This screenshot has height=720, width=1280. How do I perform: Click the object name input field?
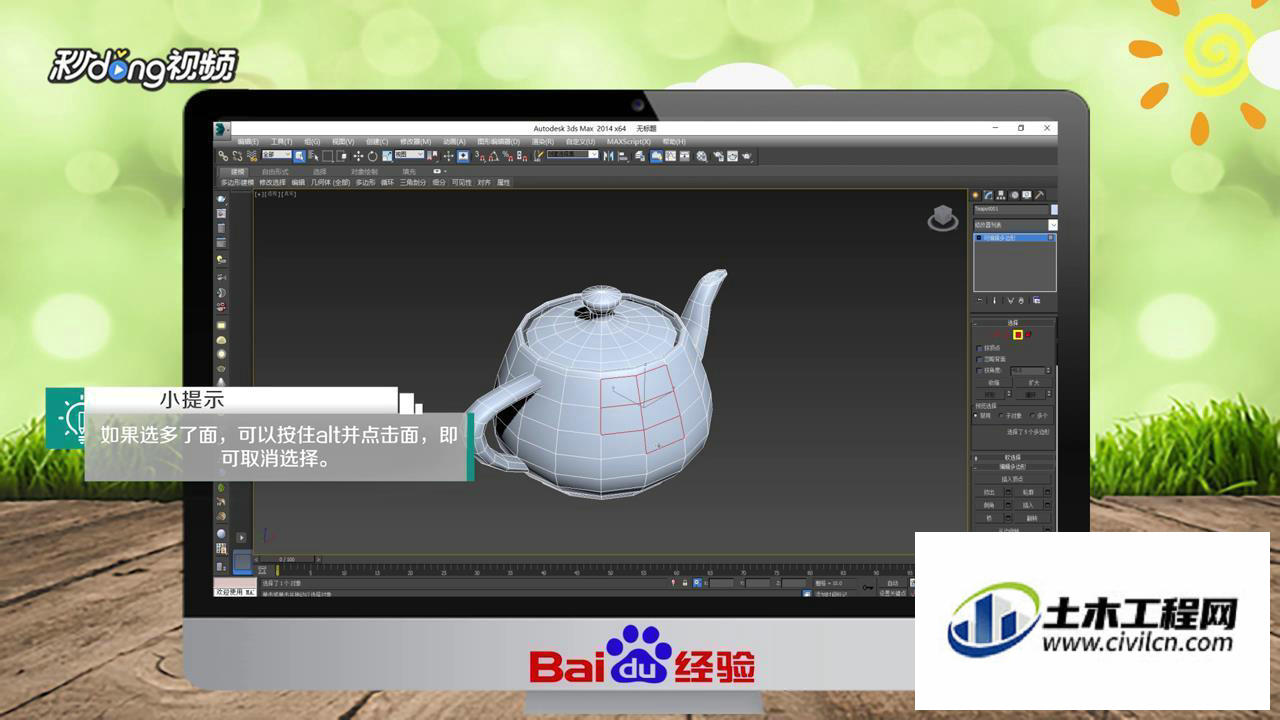(x=1011, y=209)
